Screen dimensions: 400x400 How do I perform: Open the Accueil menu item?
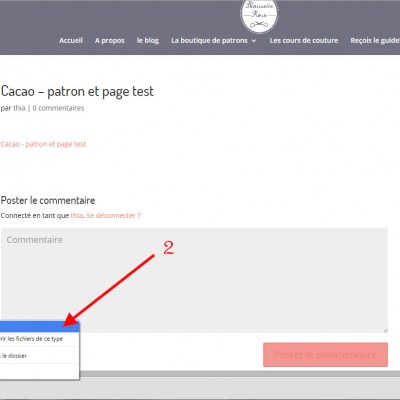[71, 40]
